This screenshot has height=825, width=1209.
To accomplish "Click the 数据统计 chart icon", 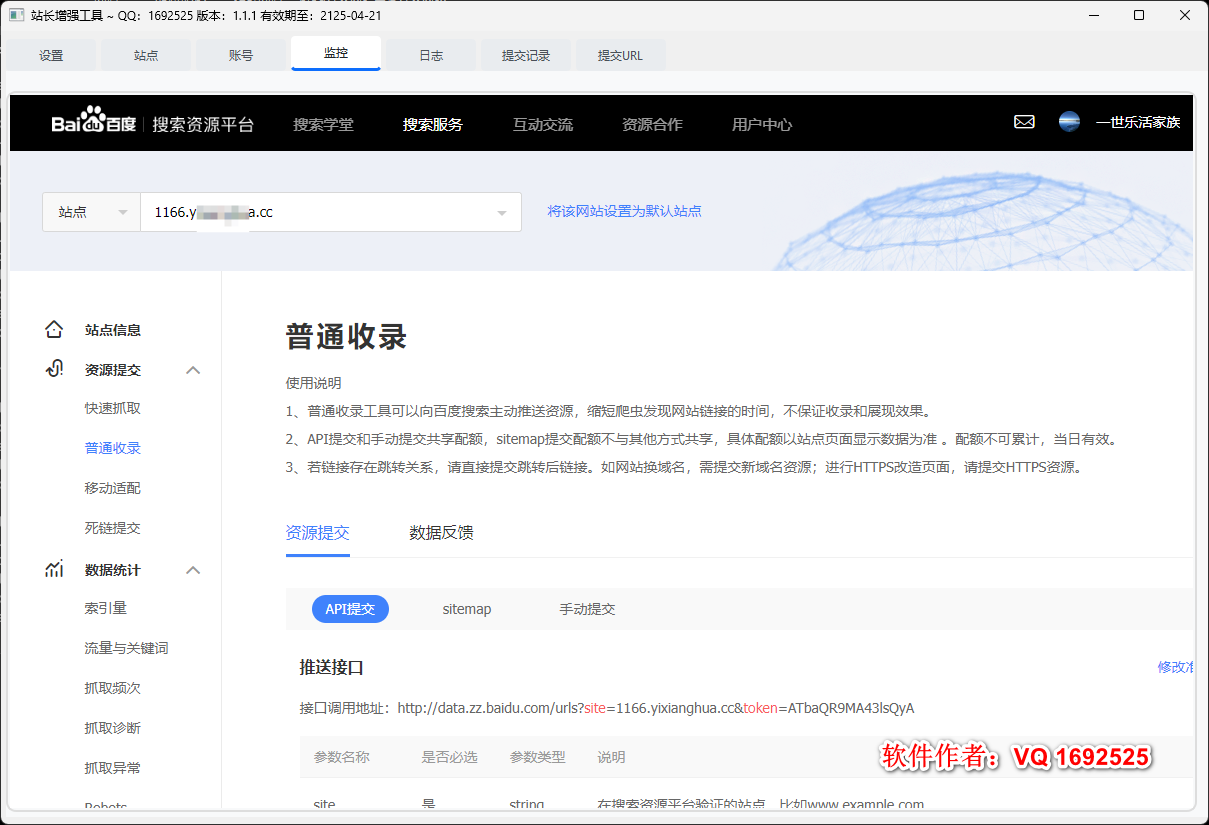I will (54, 569).
